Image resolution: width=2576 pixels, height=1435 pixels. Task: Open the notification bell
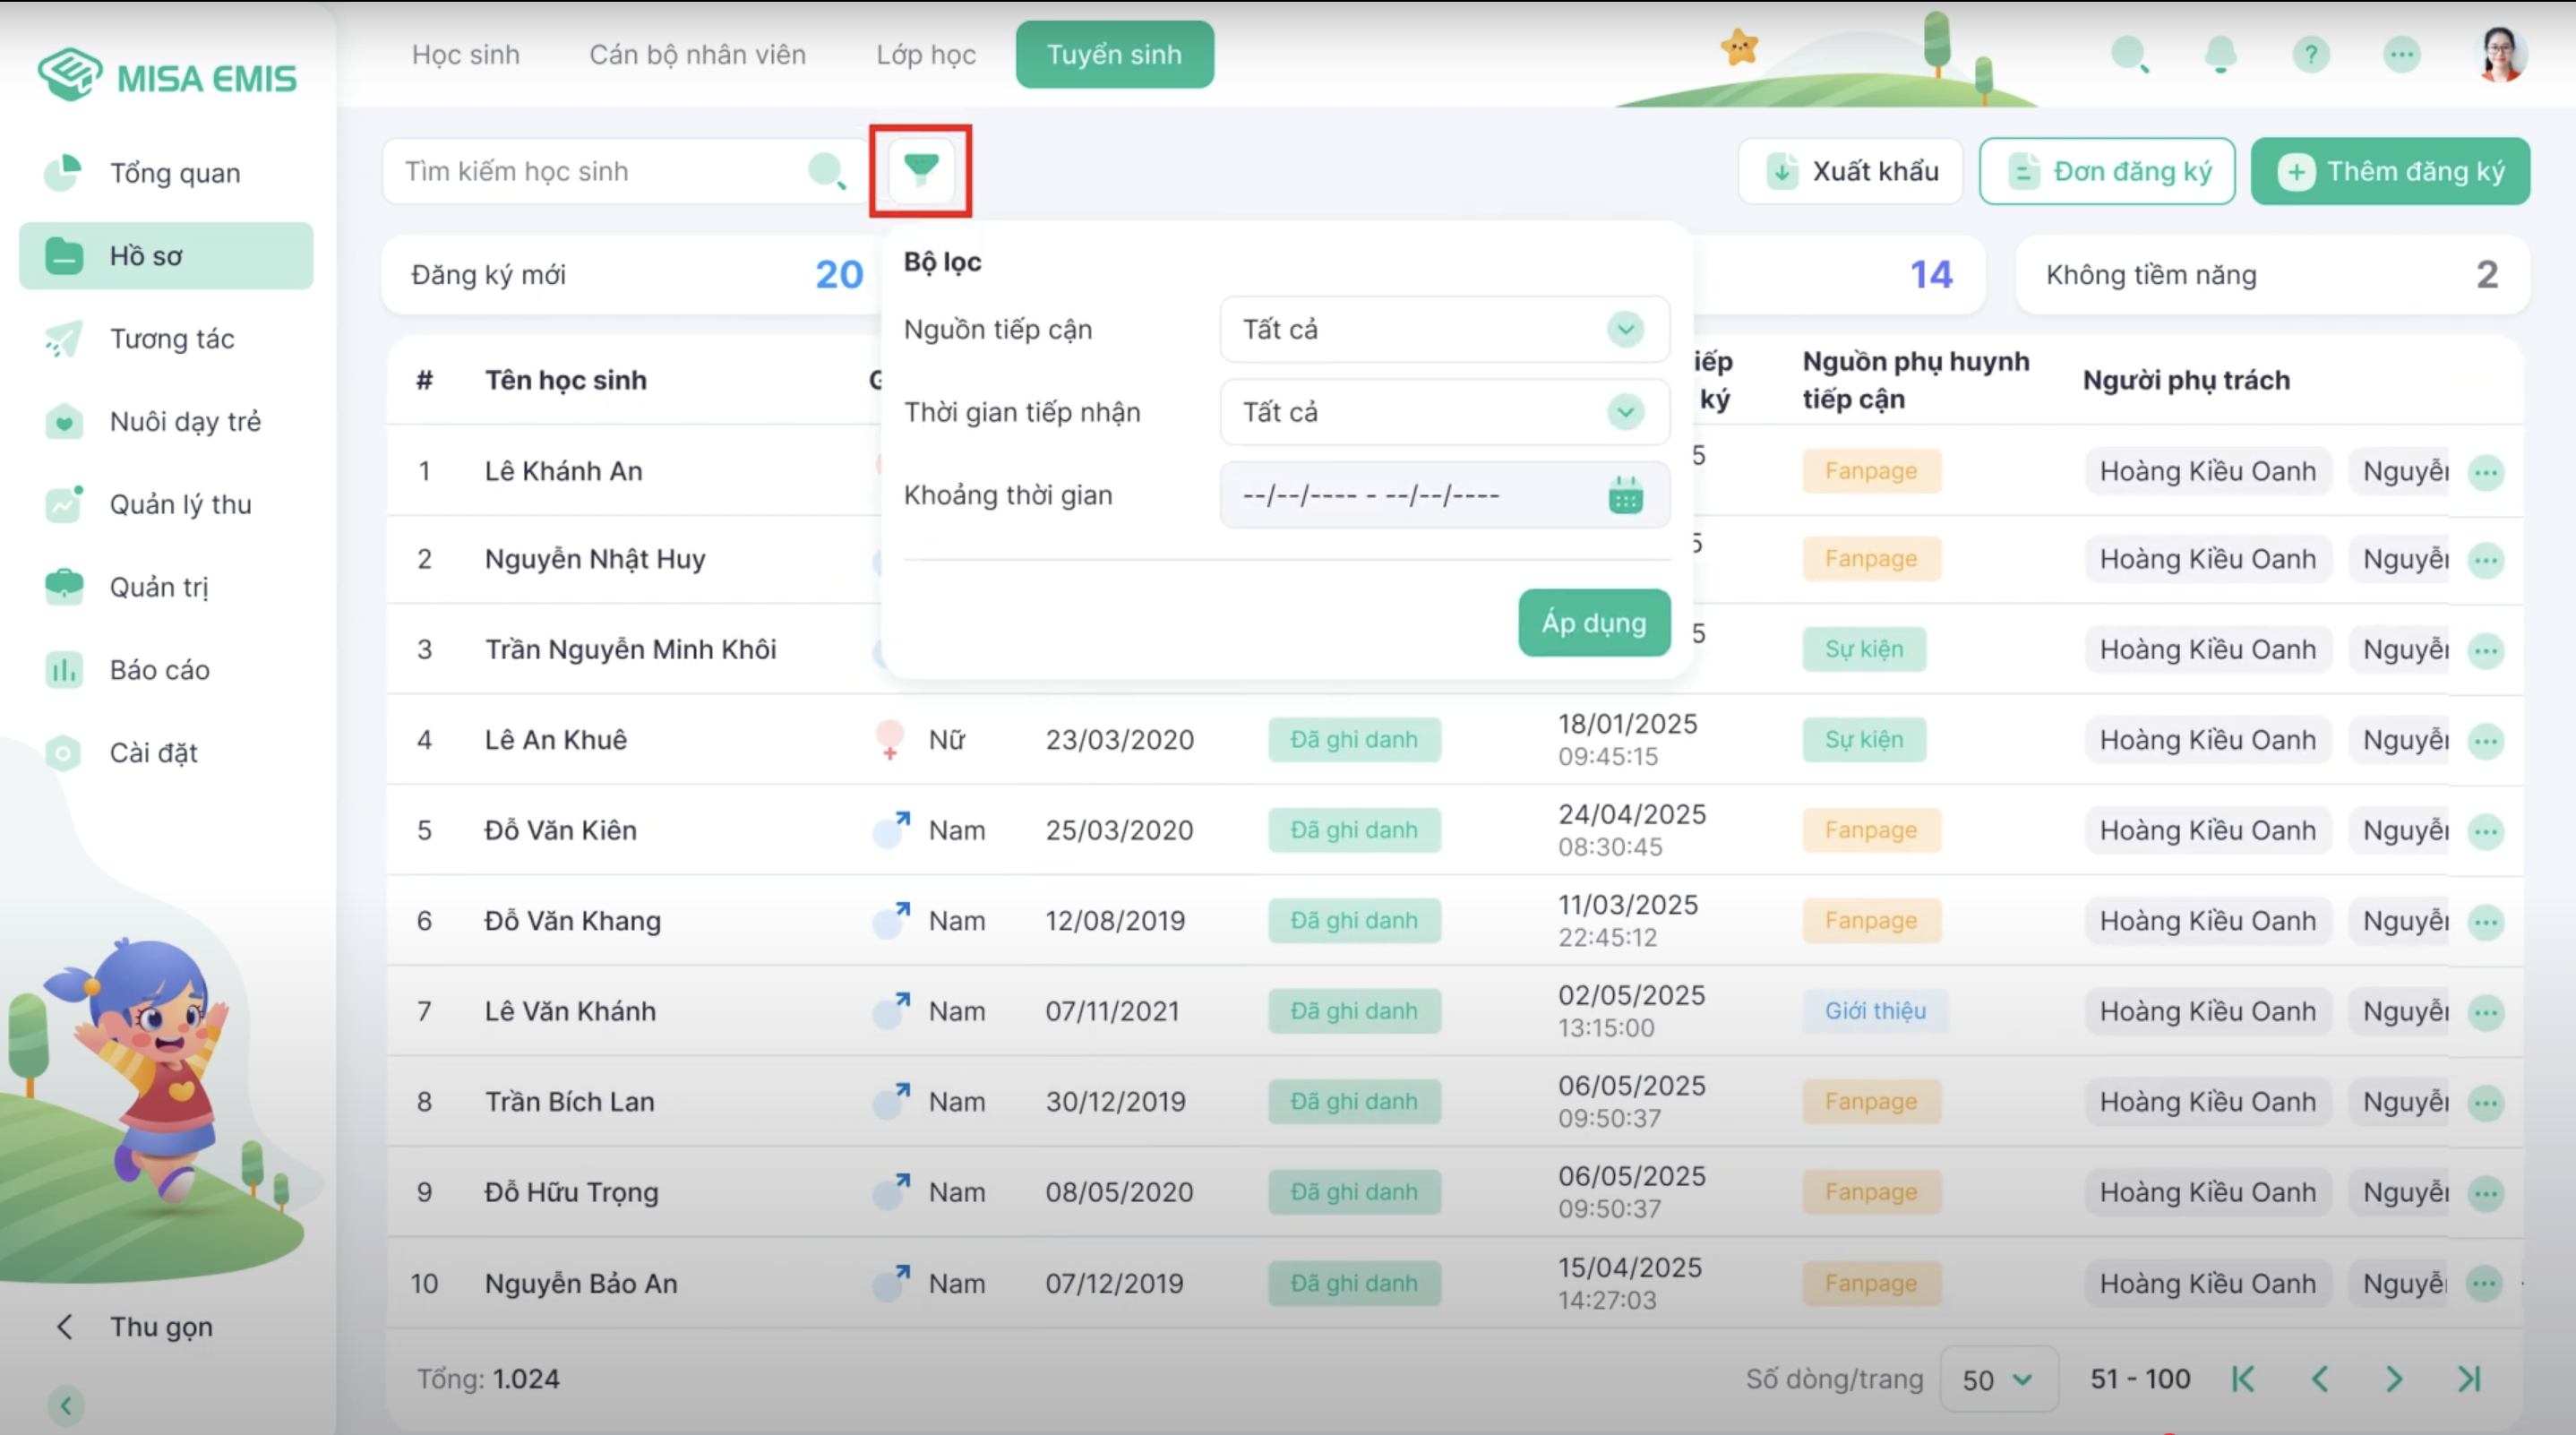pyautogui.click(x=2220, y=54)
